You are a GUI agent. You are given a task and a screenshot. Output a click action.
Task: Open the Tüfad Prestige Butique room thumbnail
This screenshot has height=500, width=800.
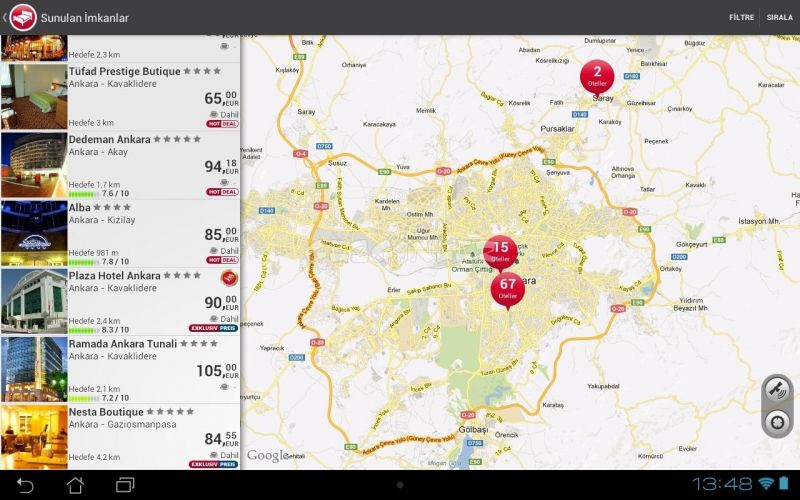point(34,96)
